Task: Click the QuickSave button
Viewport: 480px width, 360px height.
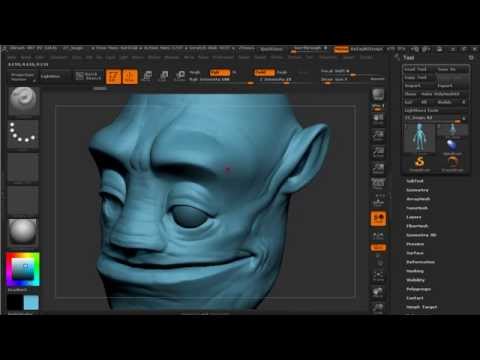Action: [271, 49]
